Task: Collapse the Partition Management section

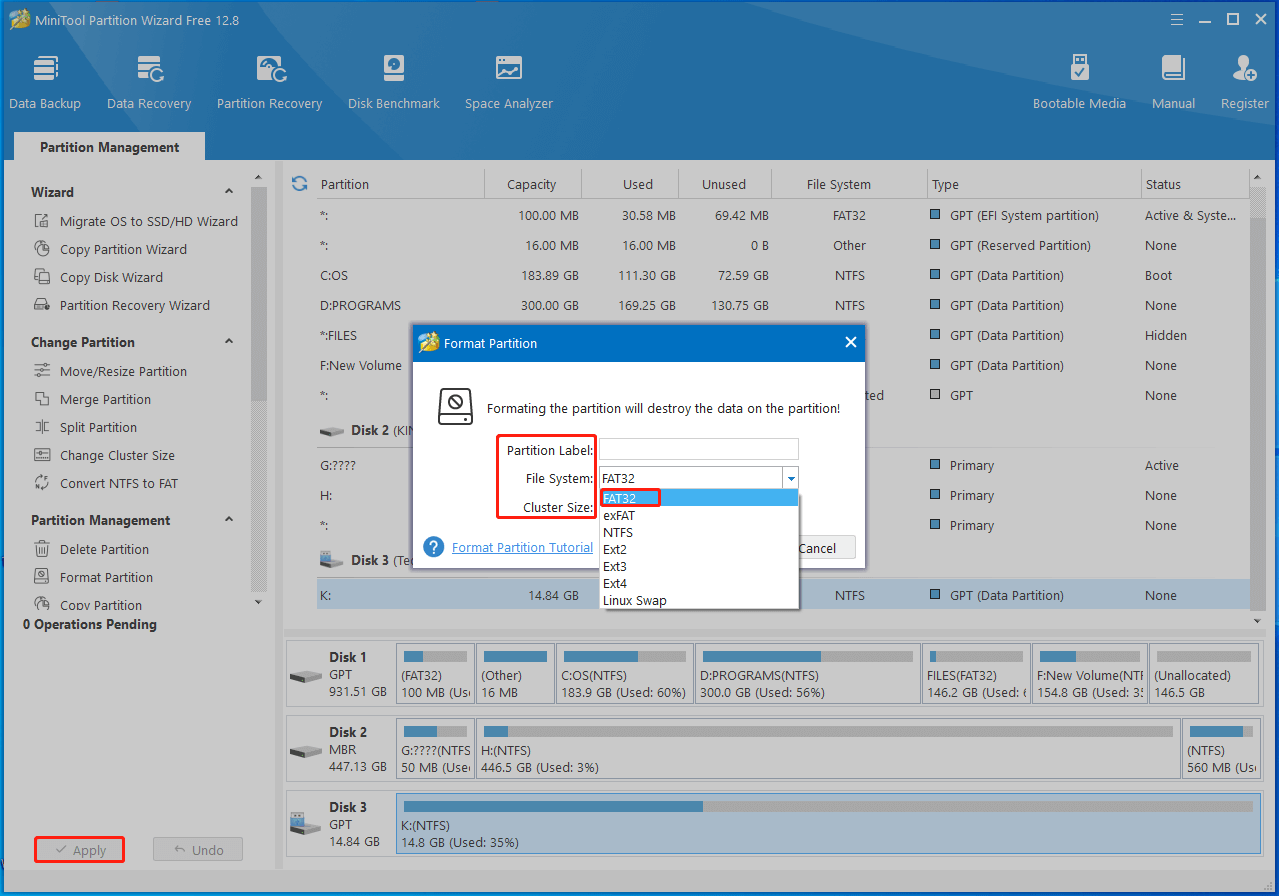Action: tap(229, 520)
